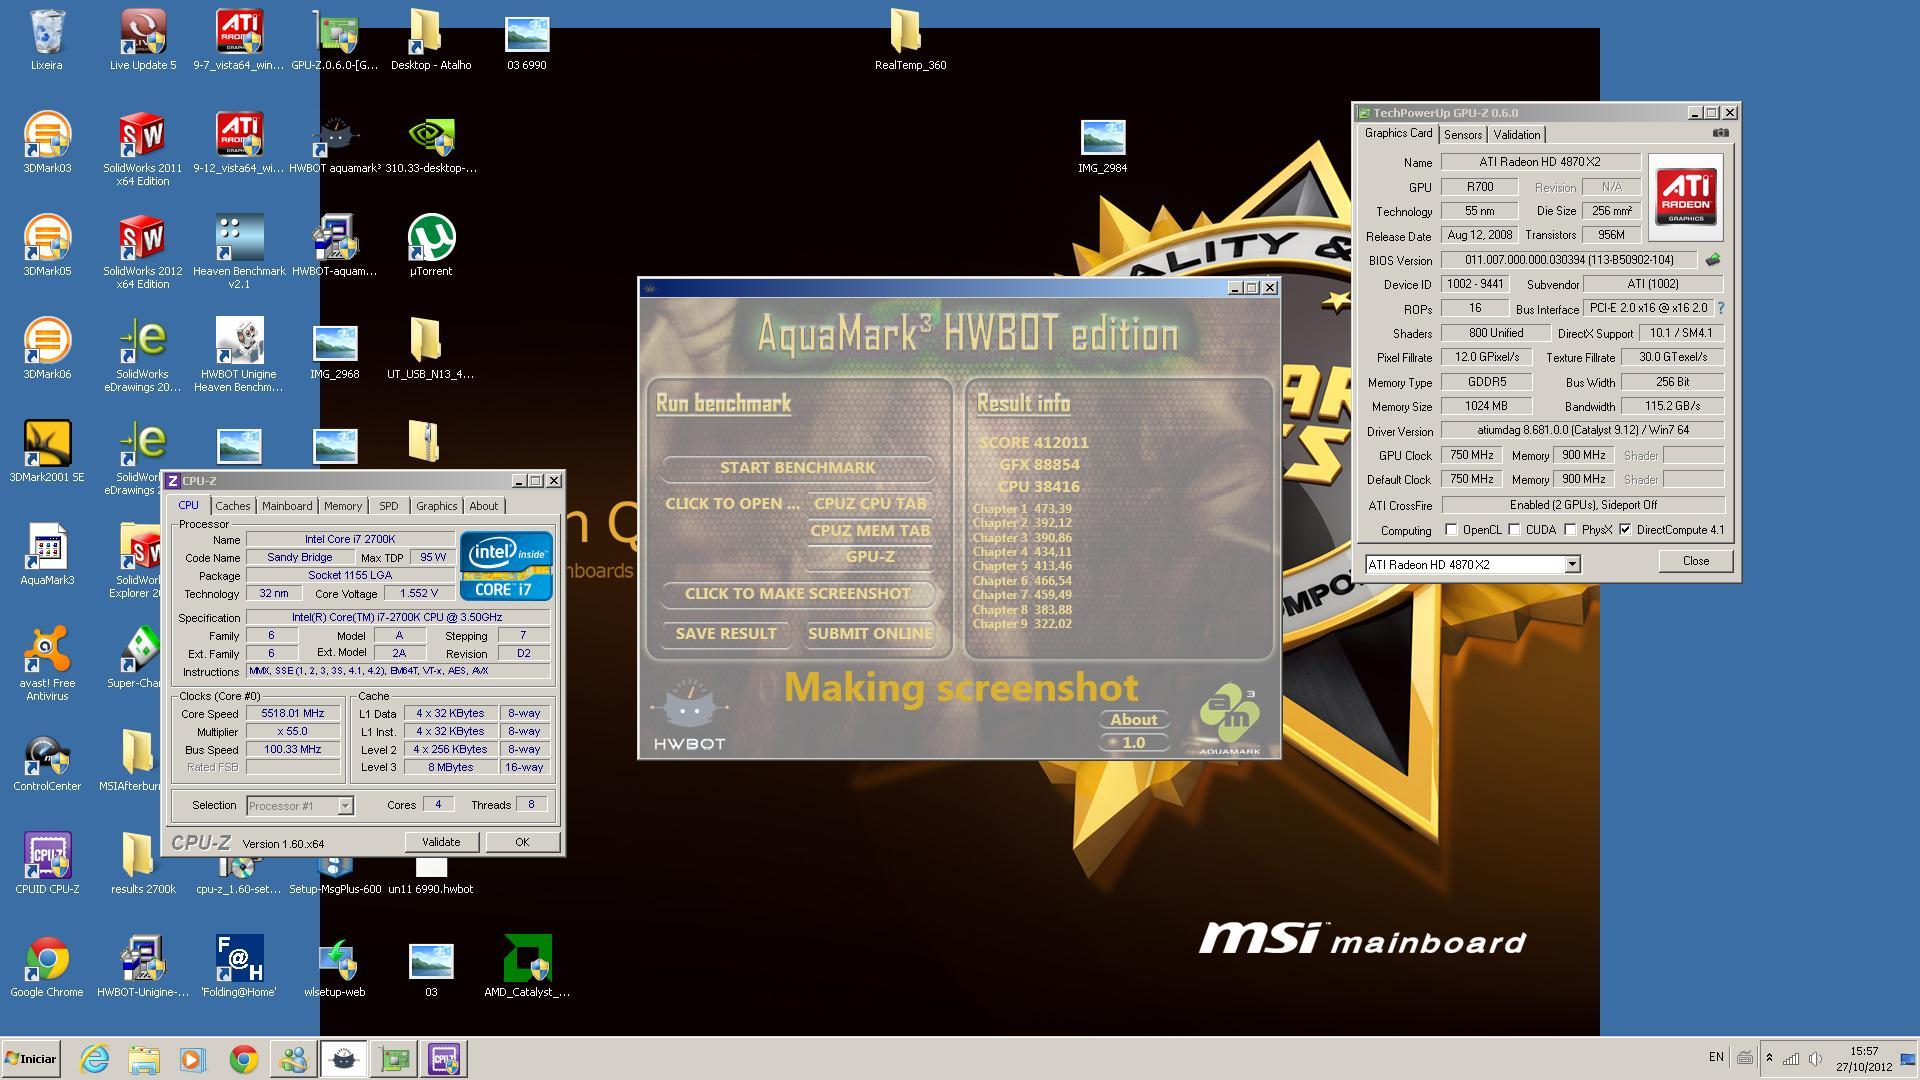
Task: Click the GPU-Z camera screenshot icon
Action: 1721,132
